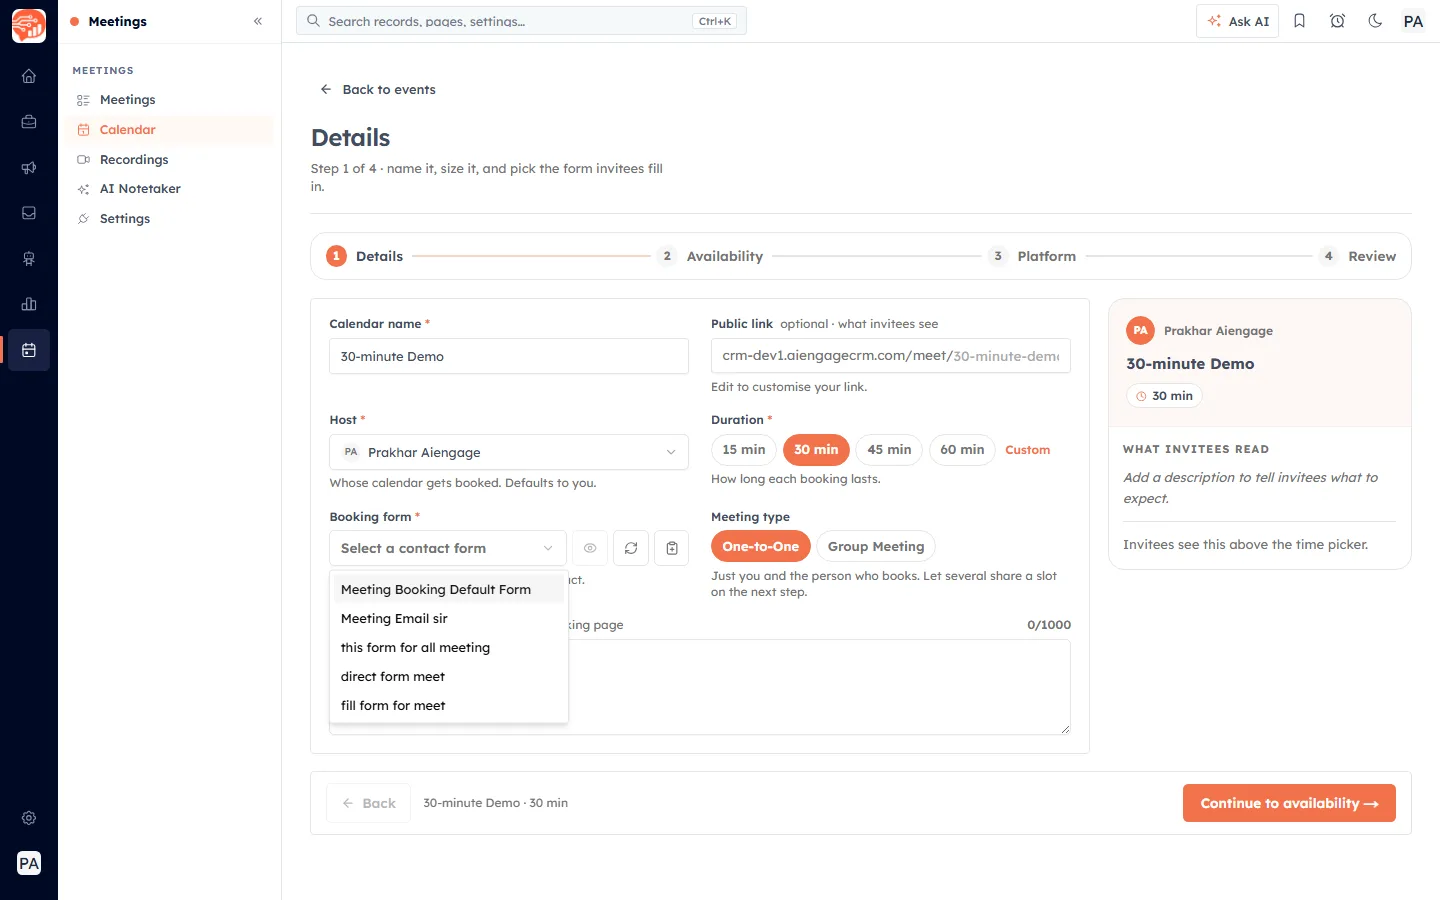Viewport: 1440px width, 900px height.
Task: Choose Group Meeting type
Action: tap(876, 546)
